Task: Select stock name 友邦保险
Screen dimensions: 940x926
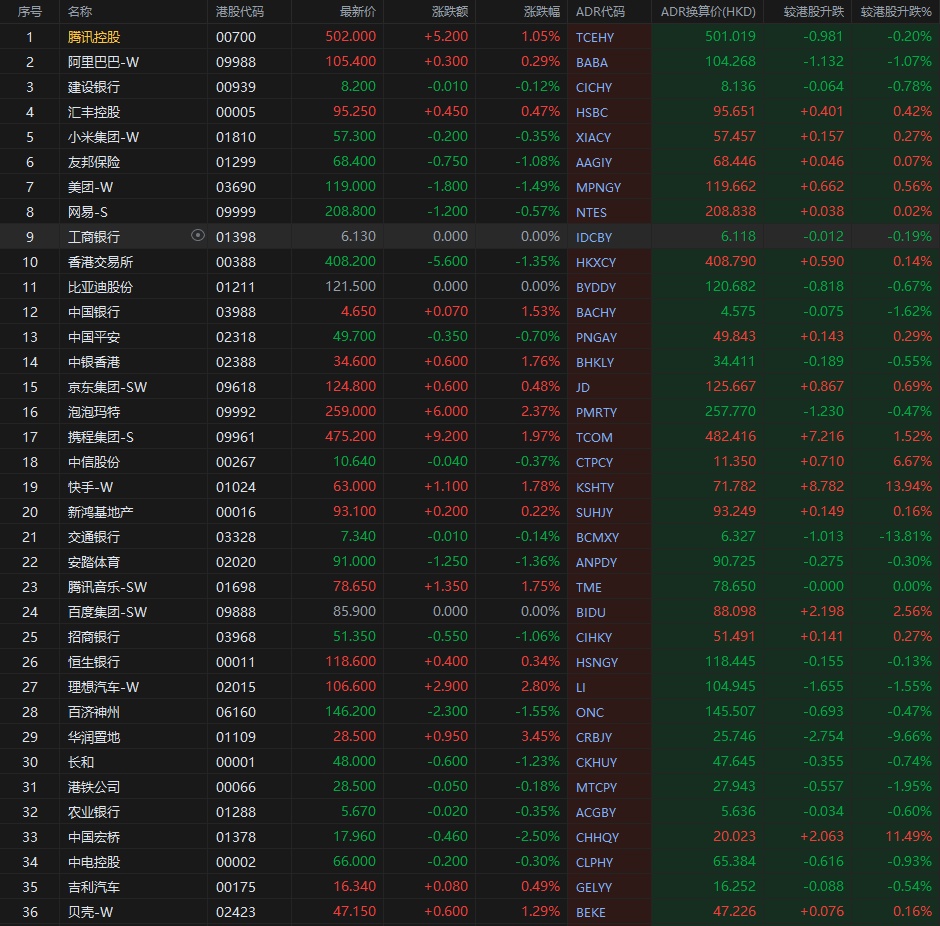Action: click(94, 162)
